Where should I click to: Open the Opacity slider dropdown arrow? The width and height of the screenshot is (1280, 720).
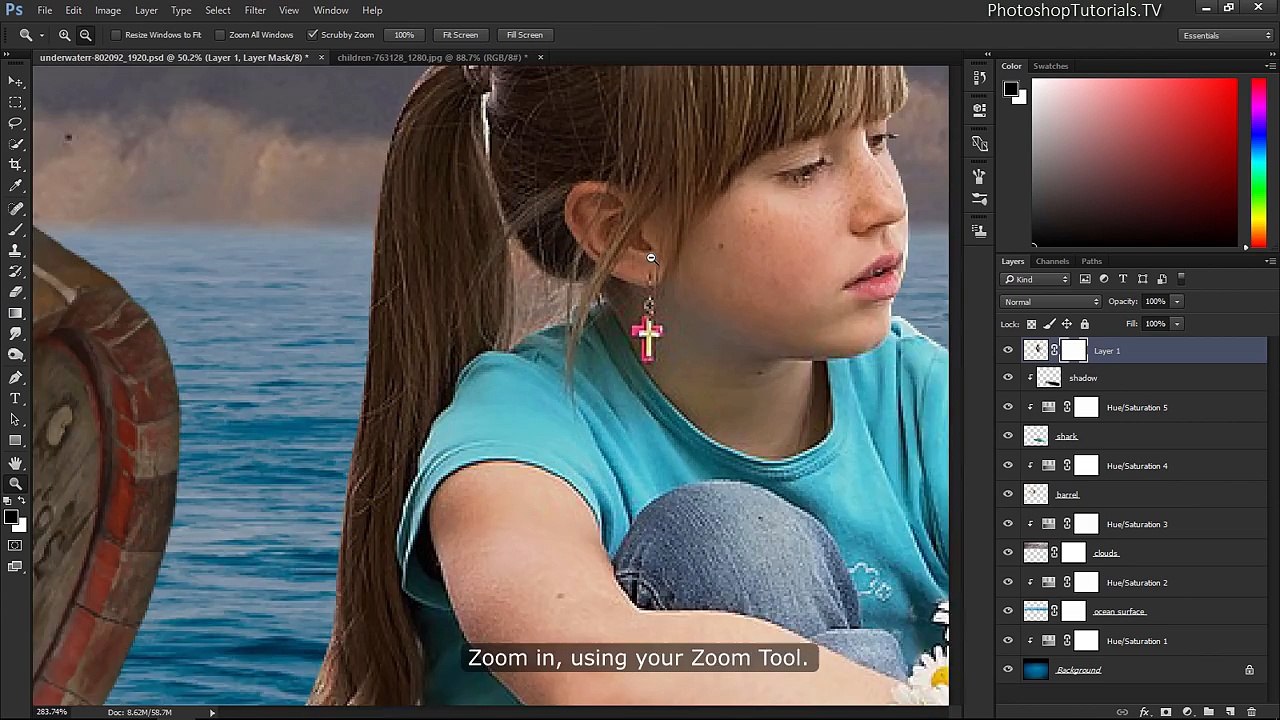coord(1177,302)
